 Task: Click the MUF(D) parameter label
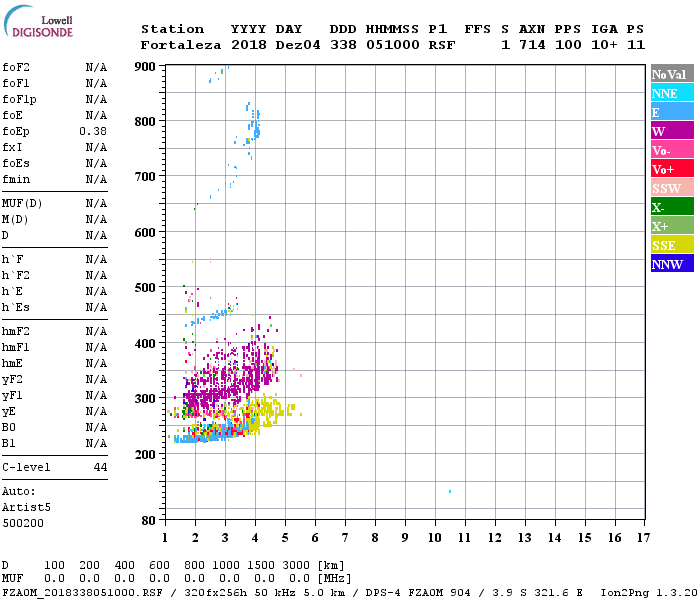tap(22, 204)
